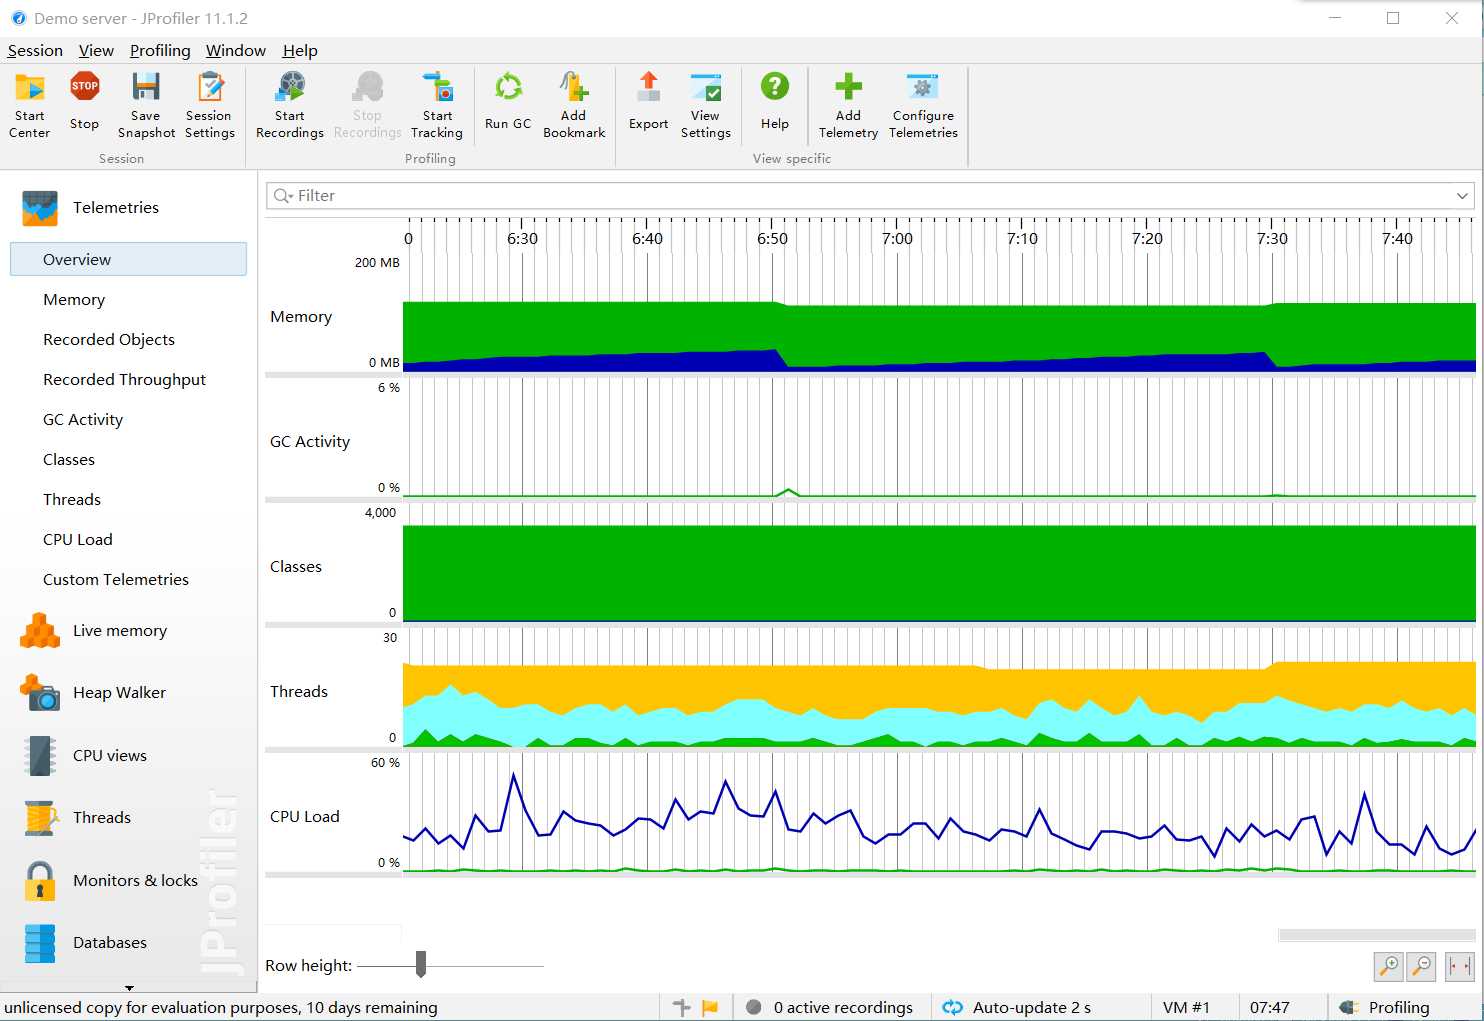Save a snapshot
The image size is (1484, 1021).
(146, 105)
